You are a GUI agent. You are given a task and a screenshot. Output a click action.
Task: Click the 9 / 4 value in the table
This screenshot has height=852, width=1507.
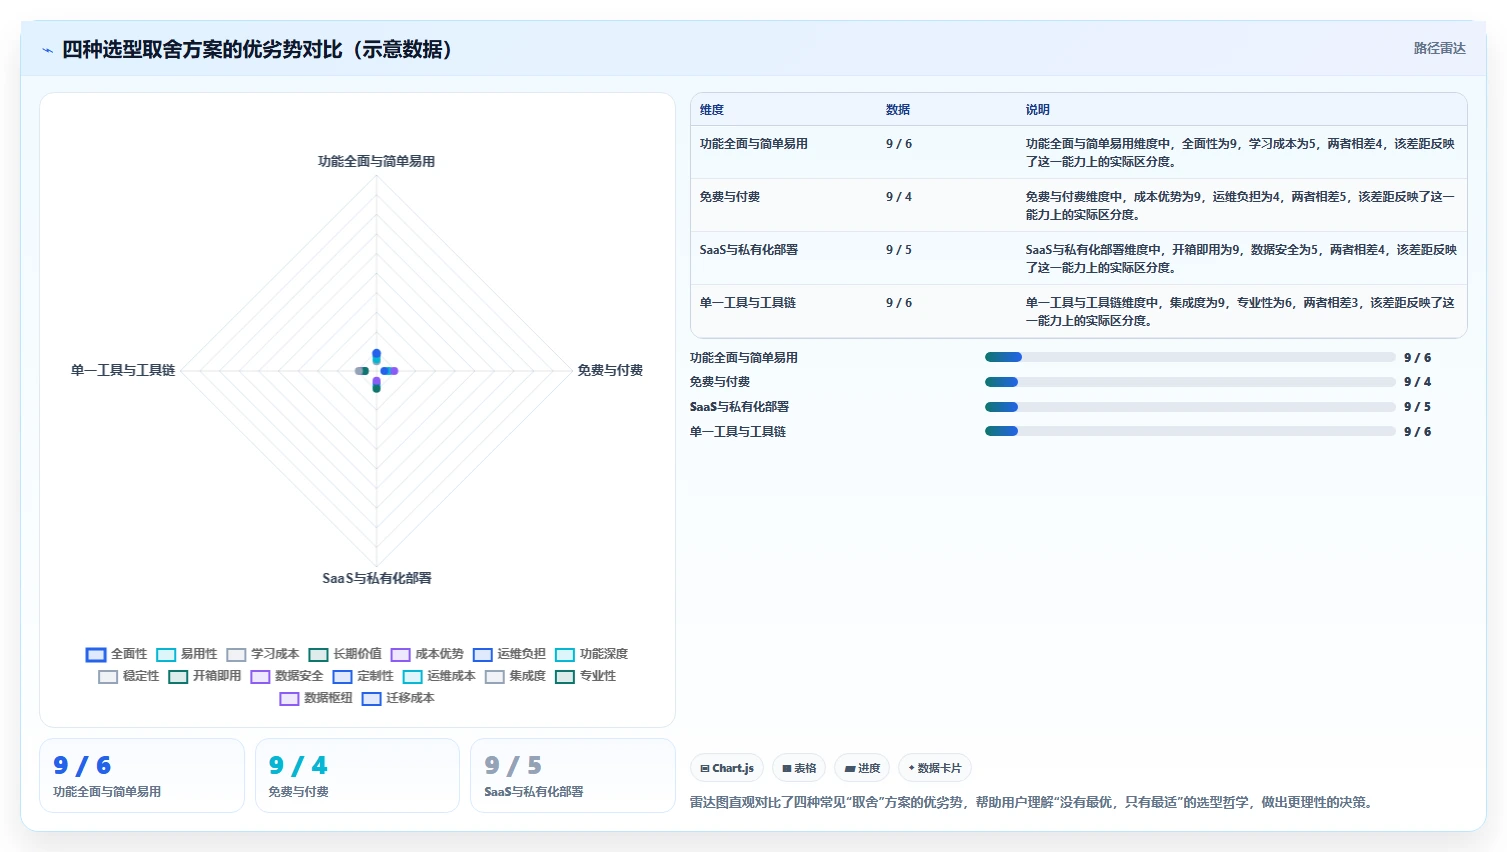pyautogui.click(x=899, y=197)
